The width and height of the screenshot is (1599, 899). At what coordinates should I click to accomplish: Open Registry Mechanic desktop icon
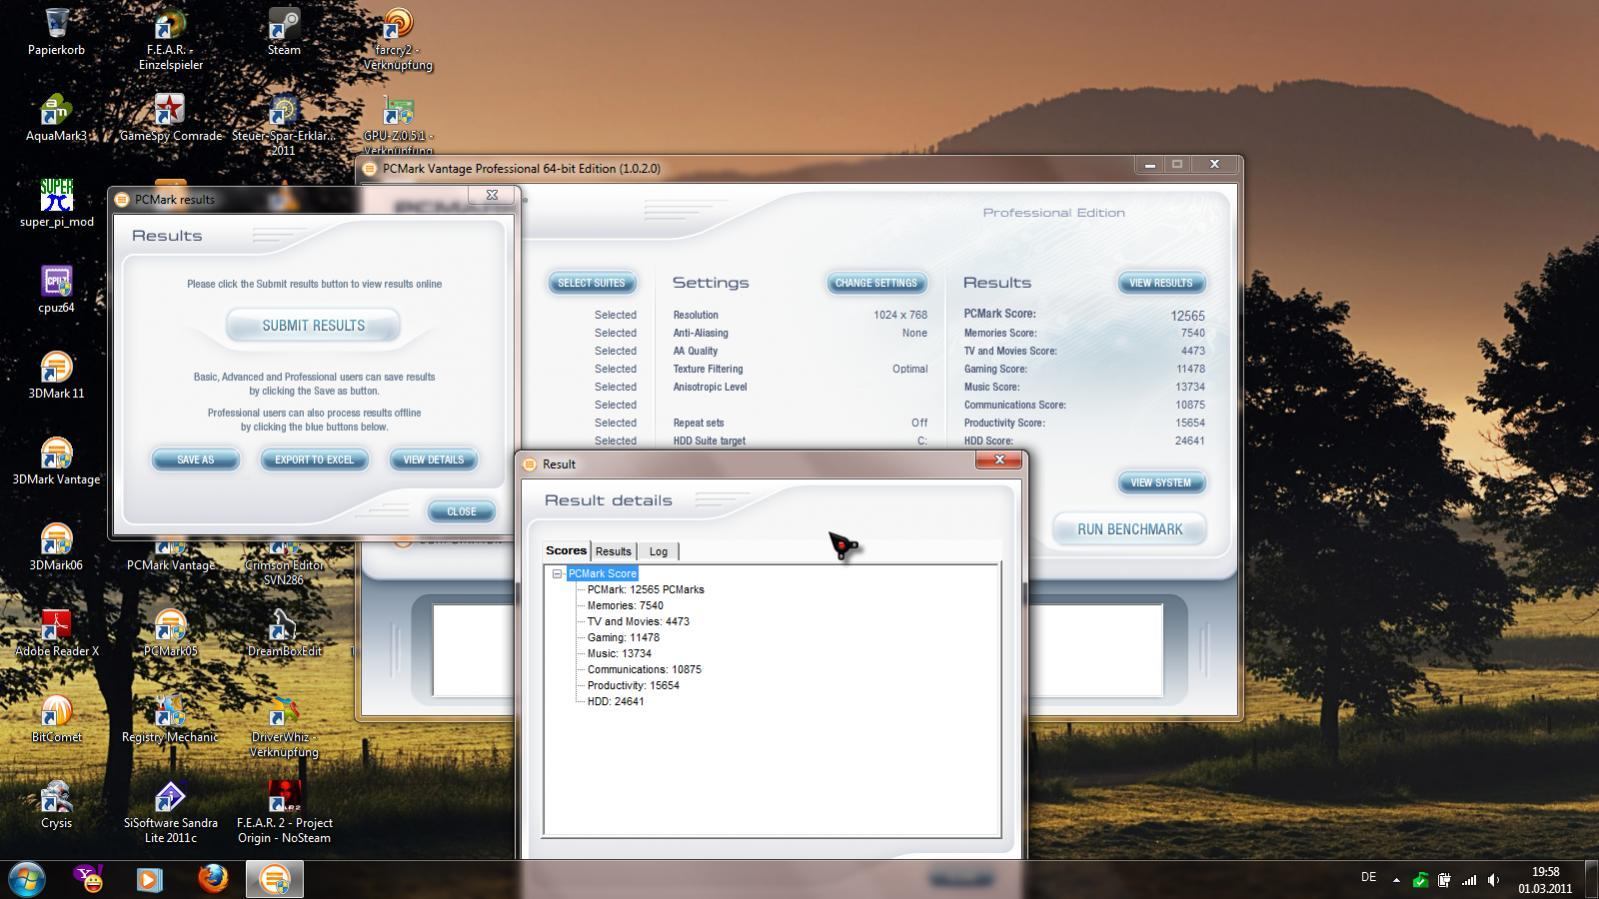(x=170, y=721)
